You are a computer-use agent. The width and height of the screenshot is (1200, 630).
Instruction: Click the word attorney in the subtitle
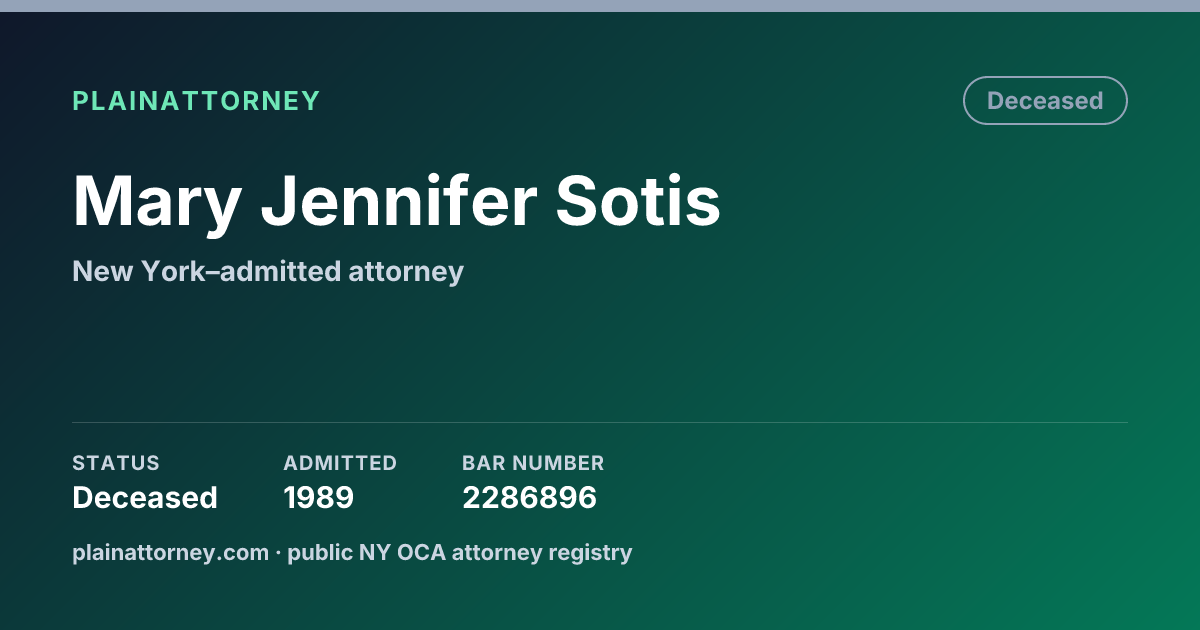pos(406,271)
